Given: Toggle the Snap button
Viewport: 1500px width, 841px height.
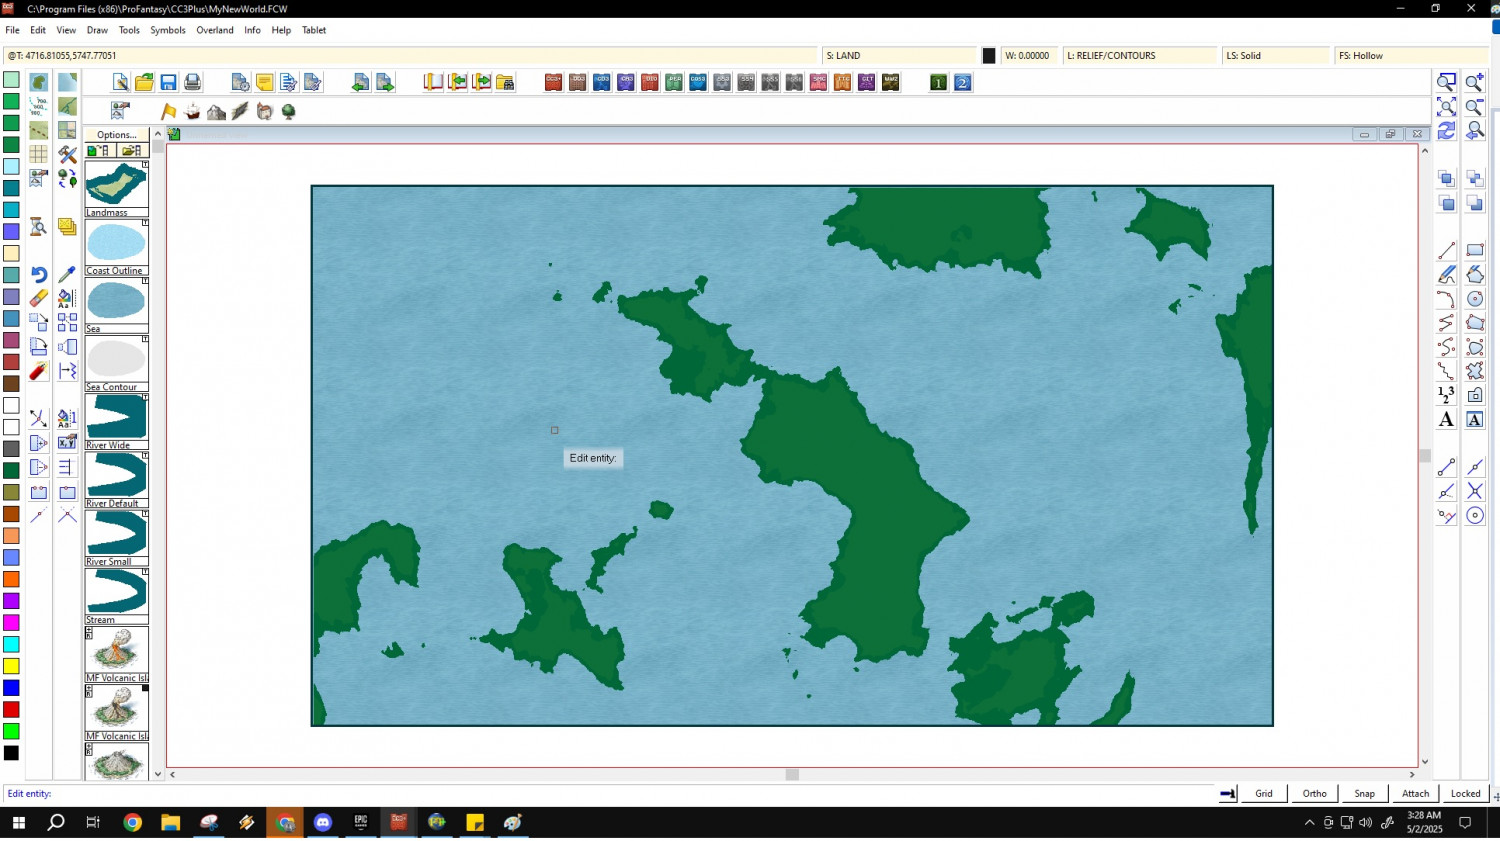Looking at the screenshot, I should click(1364, 794).
